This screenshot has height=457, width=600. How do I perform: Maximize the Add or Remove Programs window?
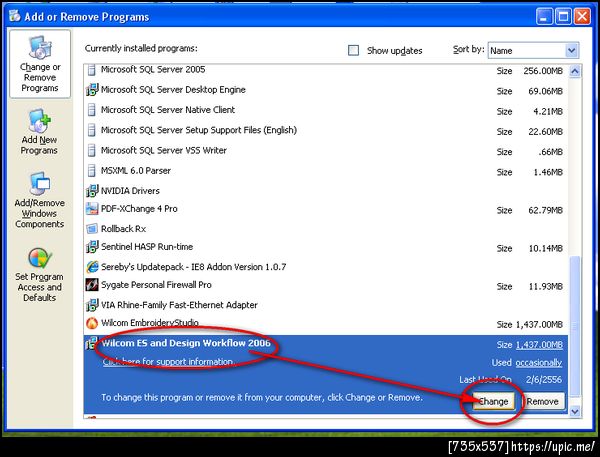point(563,17)
